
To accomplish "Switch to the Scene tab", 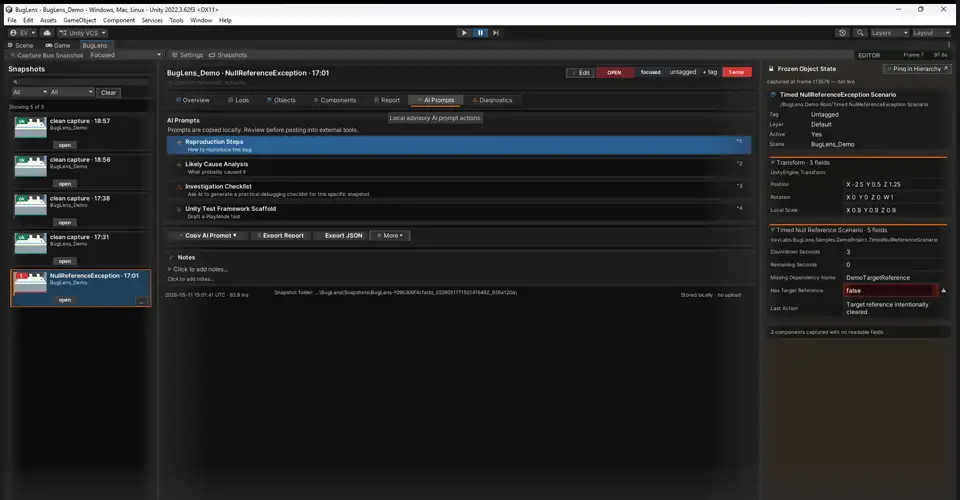I will coord(20,45).
